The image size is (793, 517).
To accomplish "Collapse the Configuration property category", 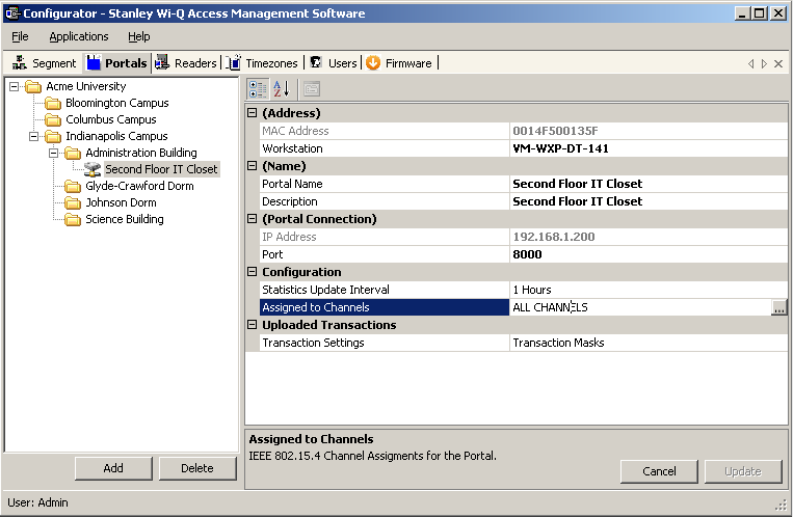I will pos(252,272).
